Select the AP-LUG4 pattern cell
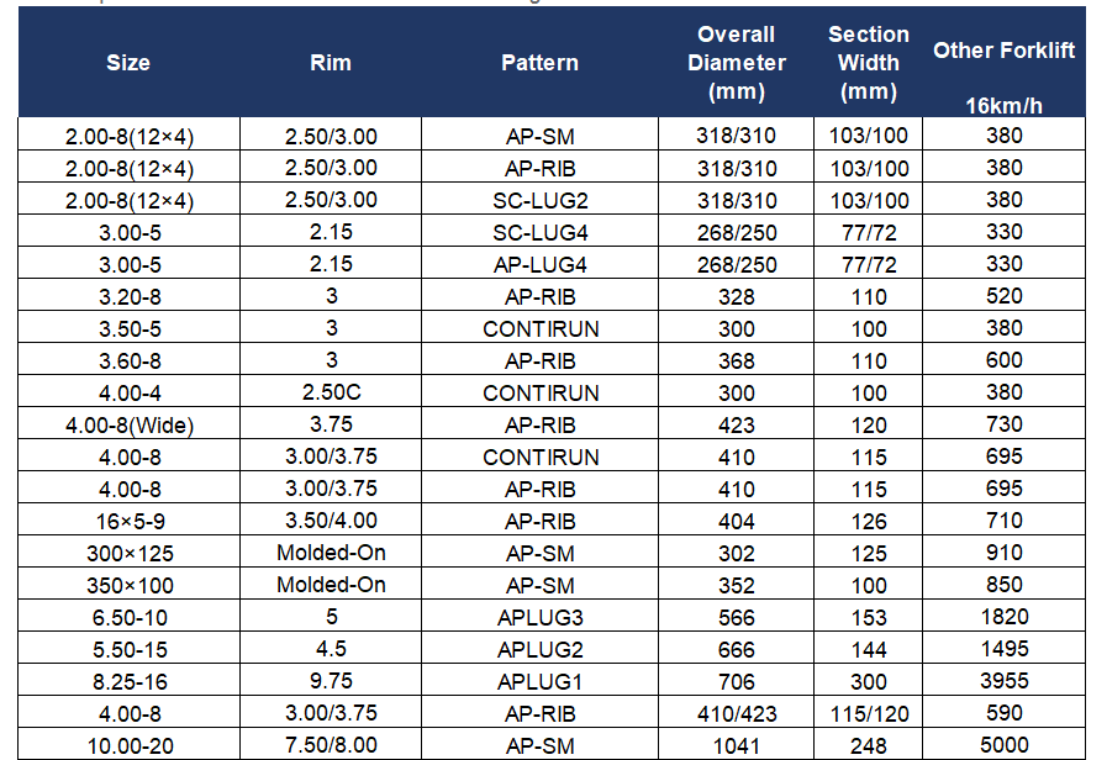This screenshot has height=761, width=1107. pyautogui.click(x=540, y=265)
